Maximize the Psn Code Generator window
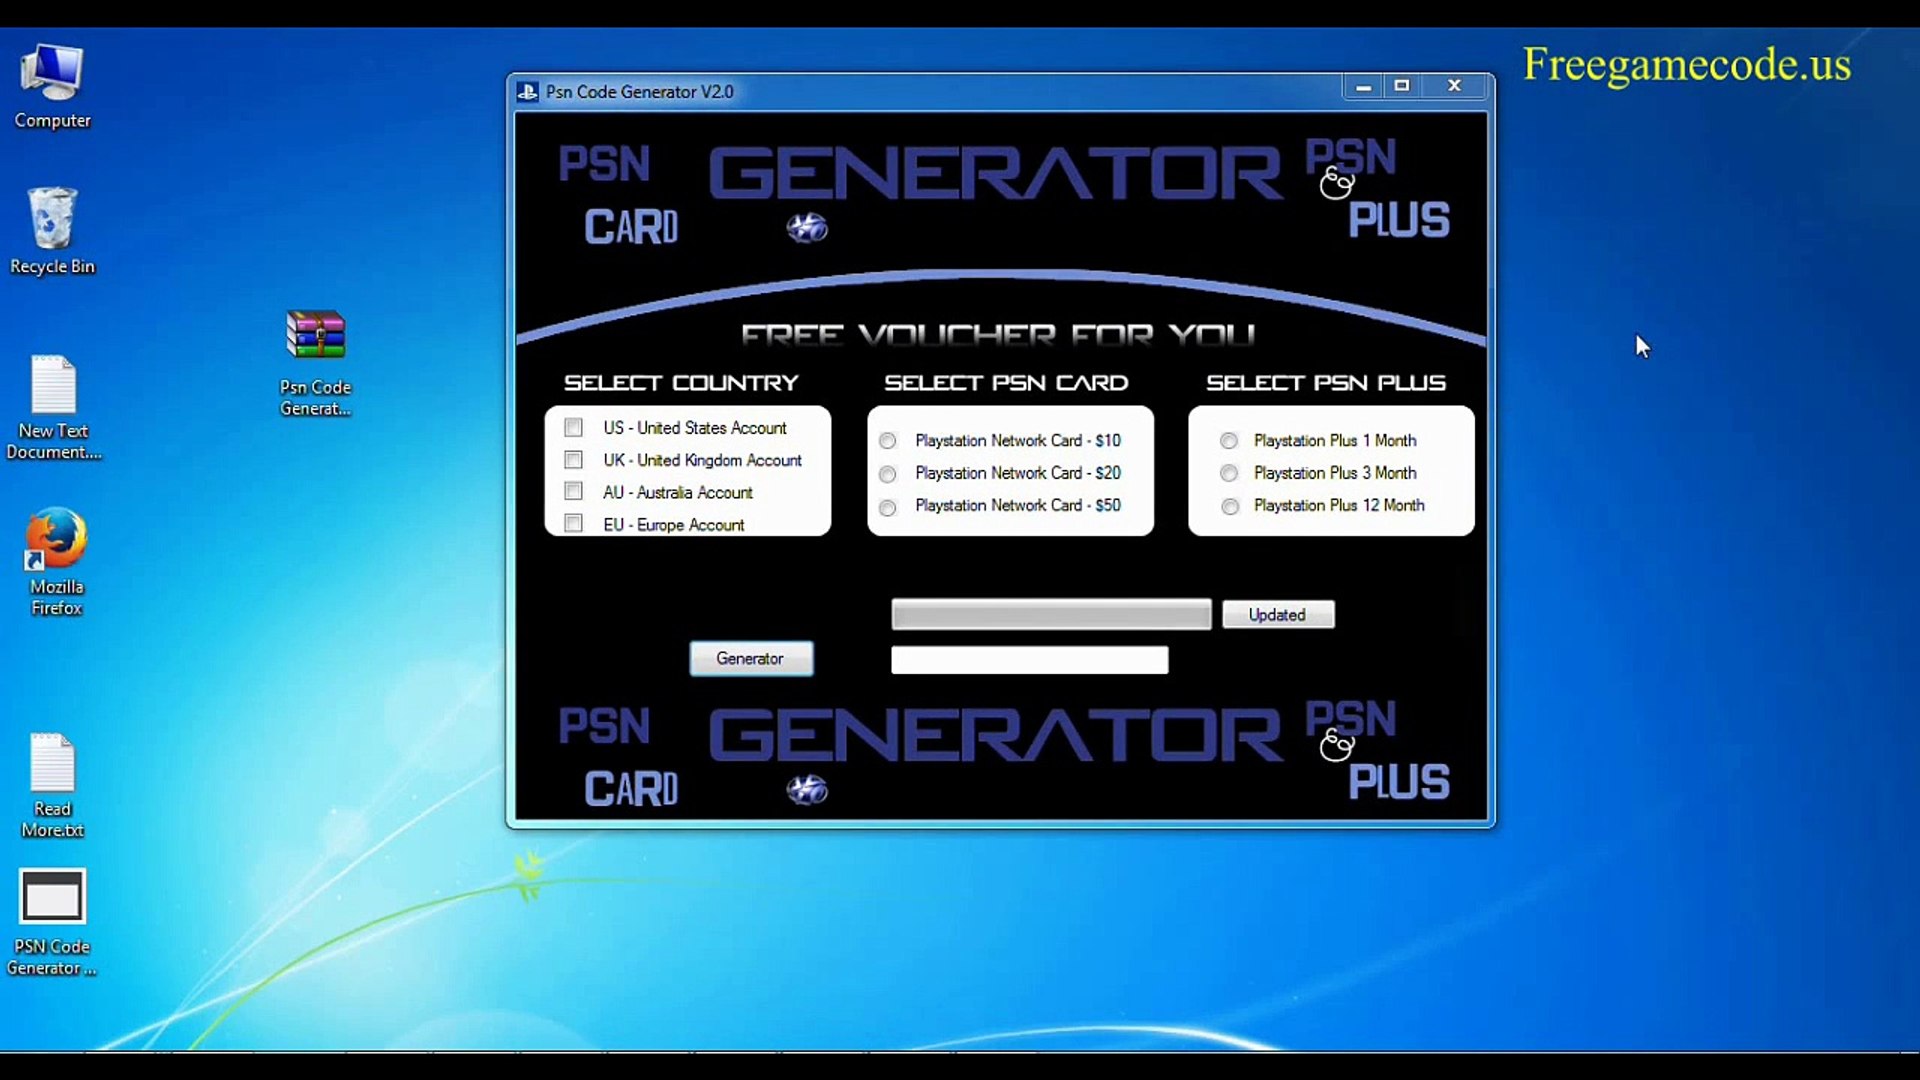This screenshot has height=1080, width=1920. (1401, 87)
